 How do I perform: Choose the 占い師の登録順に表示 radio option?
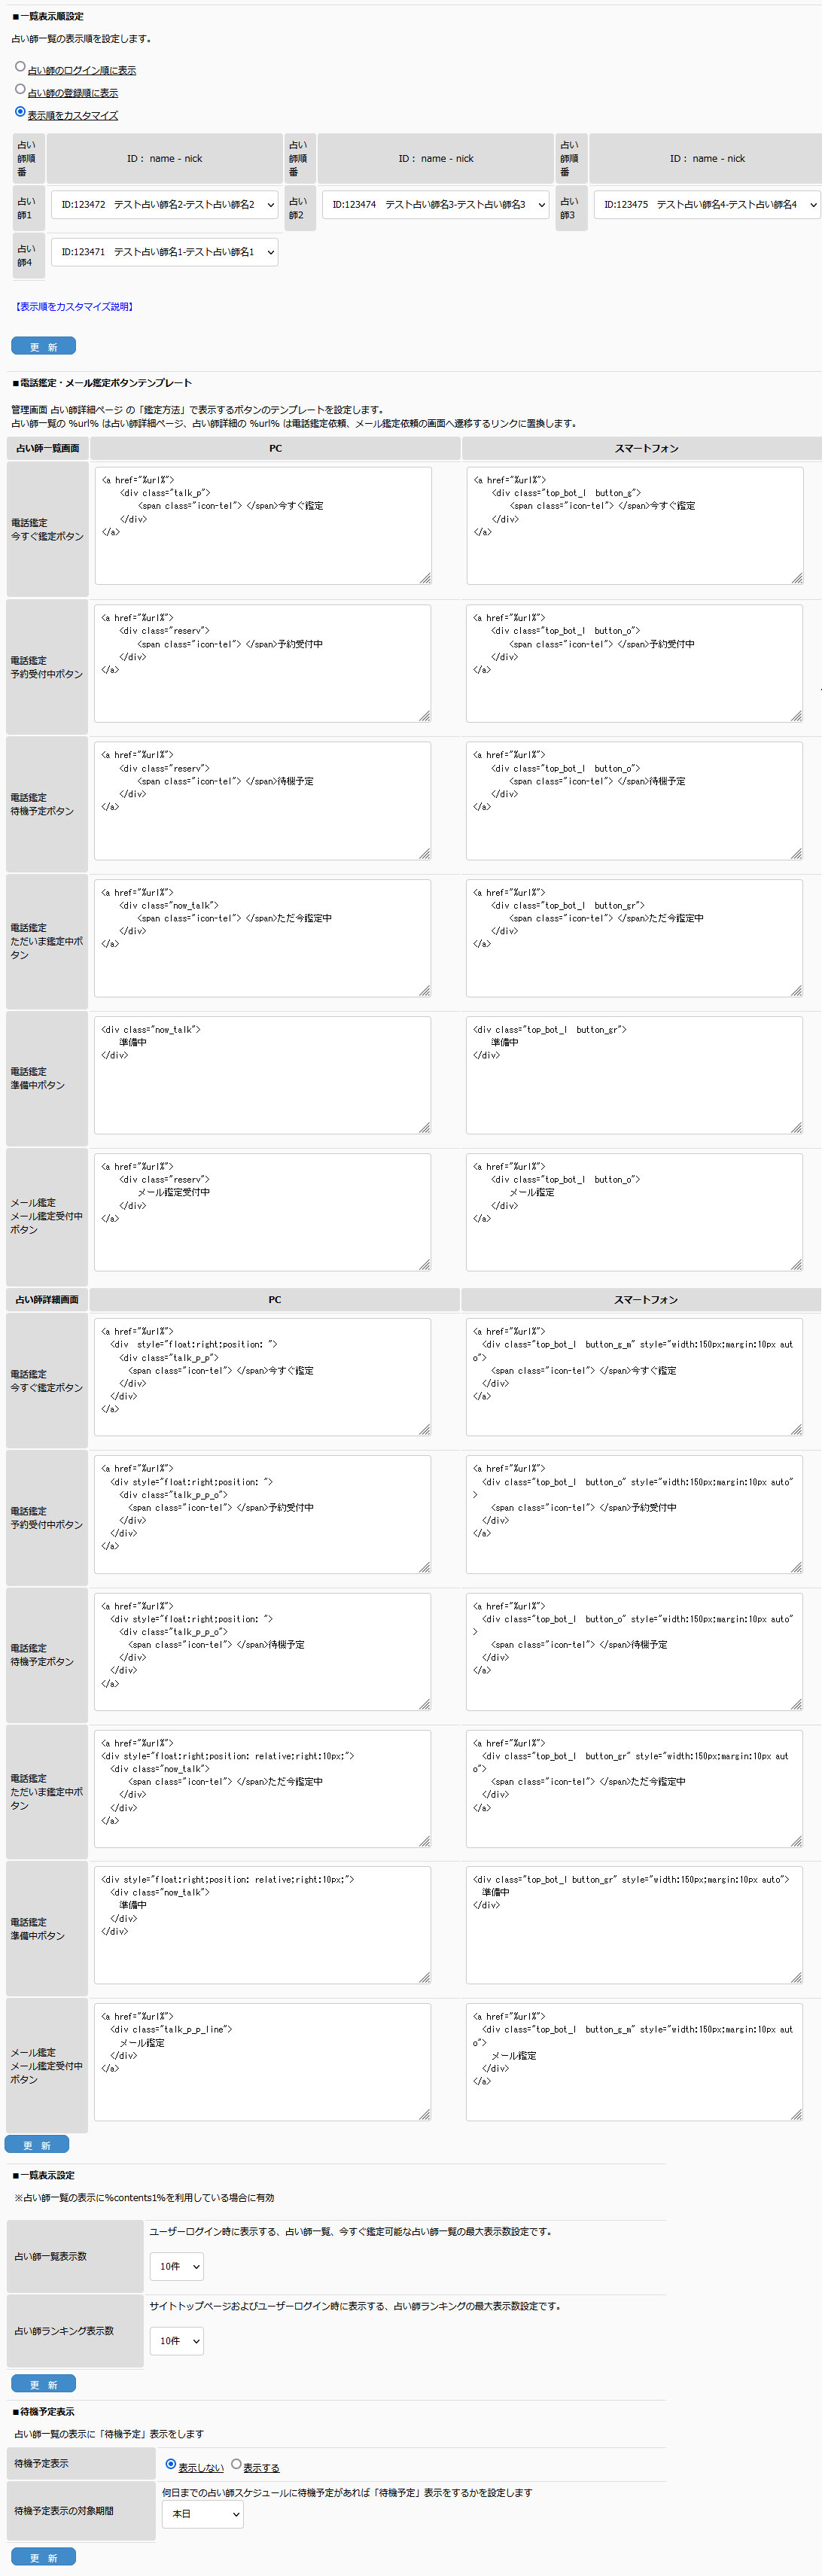point(20,89)
